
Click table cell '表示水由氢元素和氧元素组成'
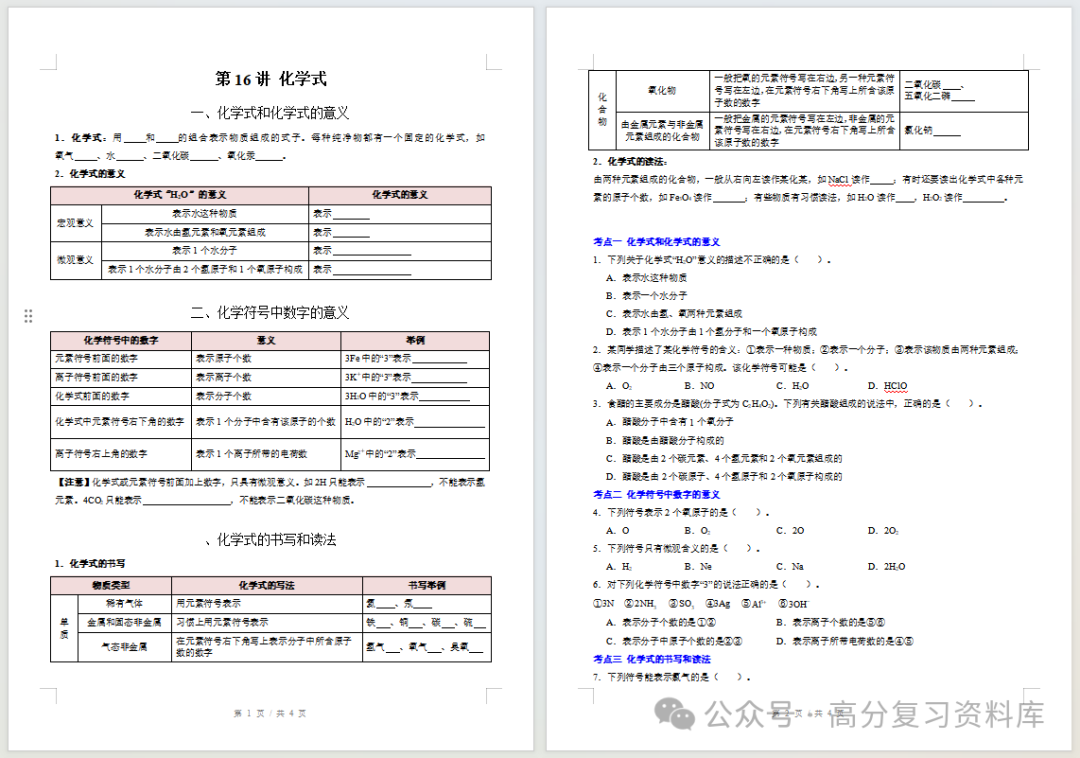(x=205, y=233)
